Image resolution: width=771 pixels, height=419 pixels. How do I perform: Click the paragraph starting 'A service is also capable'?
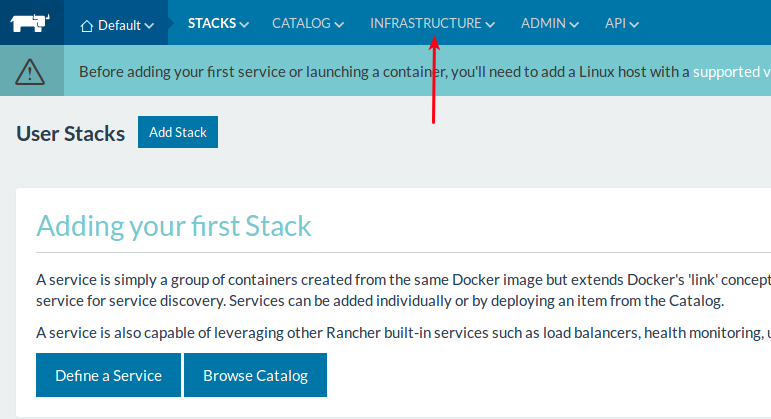coord(403,333)
